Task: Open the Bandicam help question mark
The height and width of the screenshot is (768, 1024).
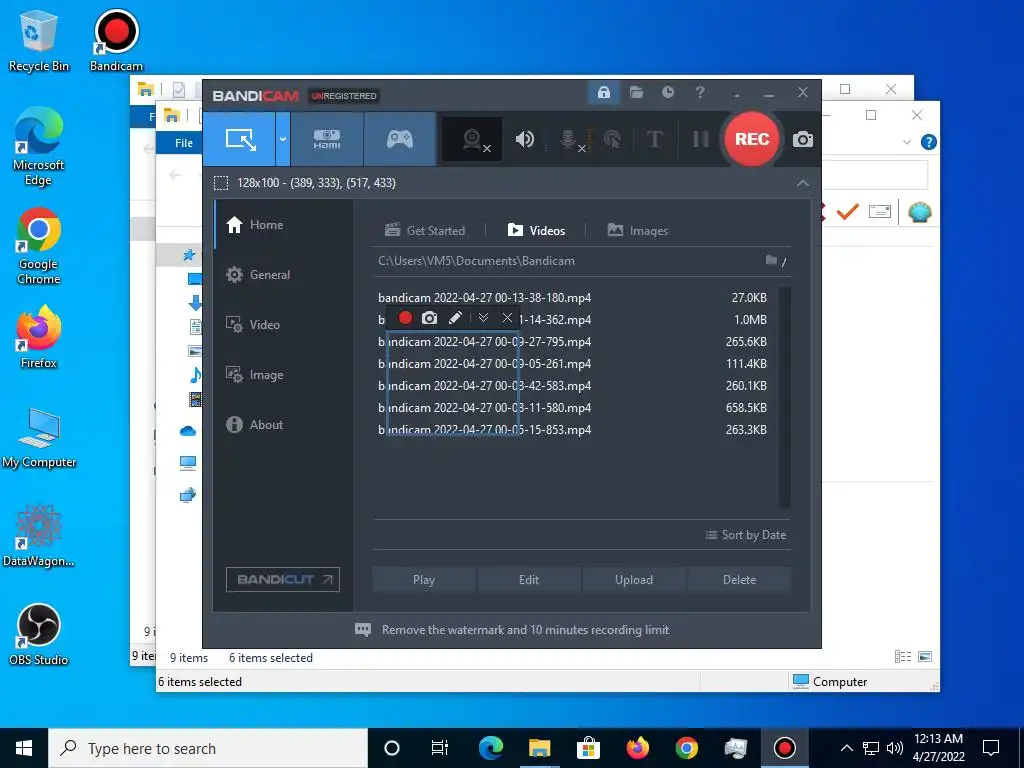Action: (x=700, y=92)
